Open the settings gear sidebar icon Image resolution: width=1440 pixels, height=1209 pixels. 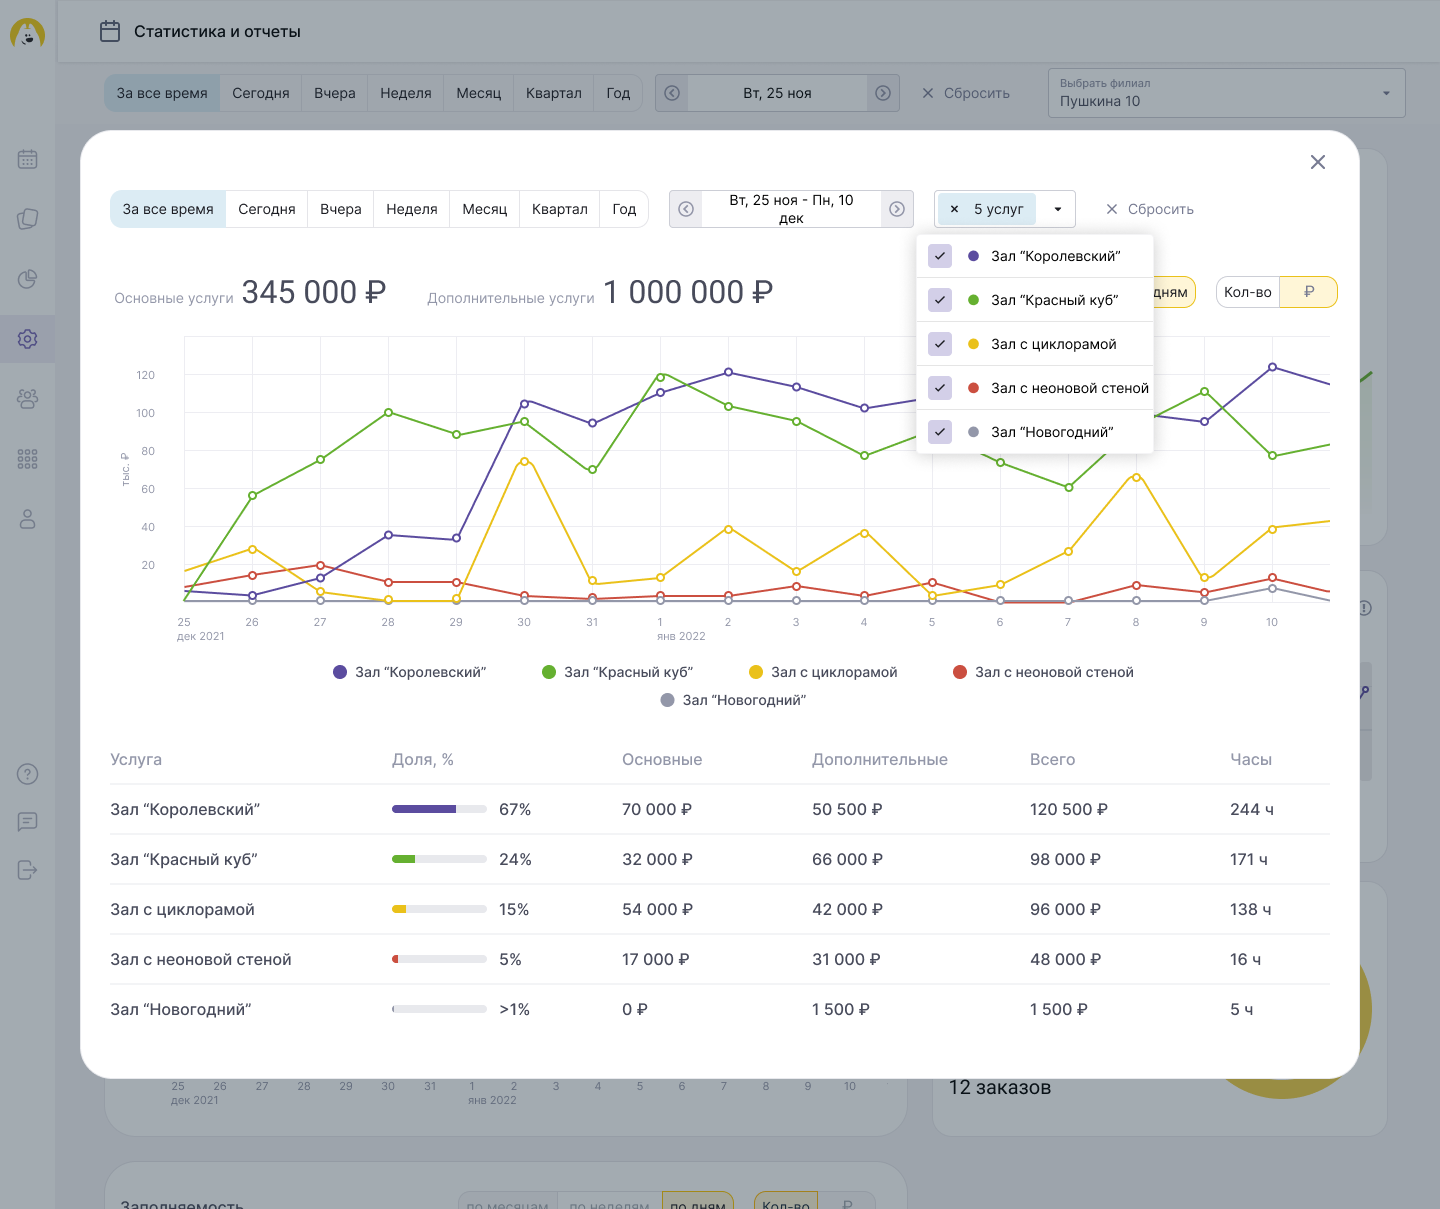click(28, 339)
